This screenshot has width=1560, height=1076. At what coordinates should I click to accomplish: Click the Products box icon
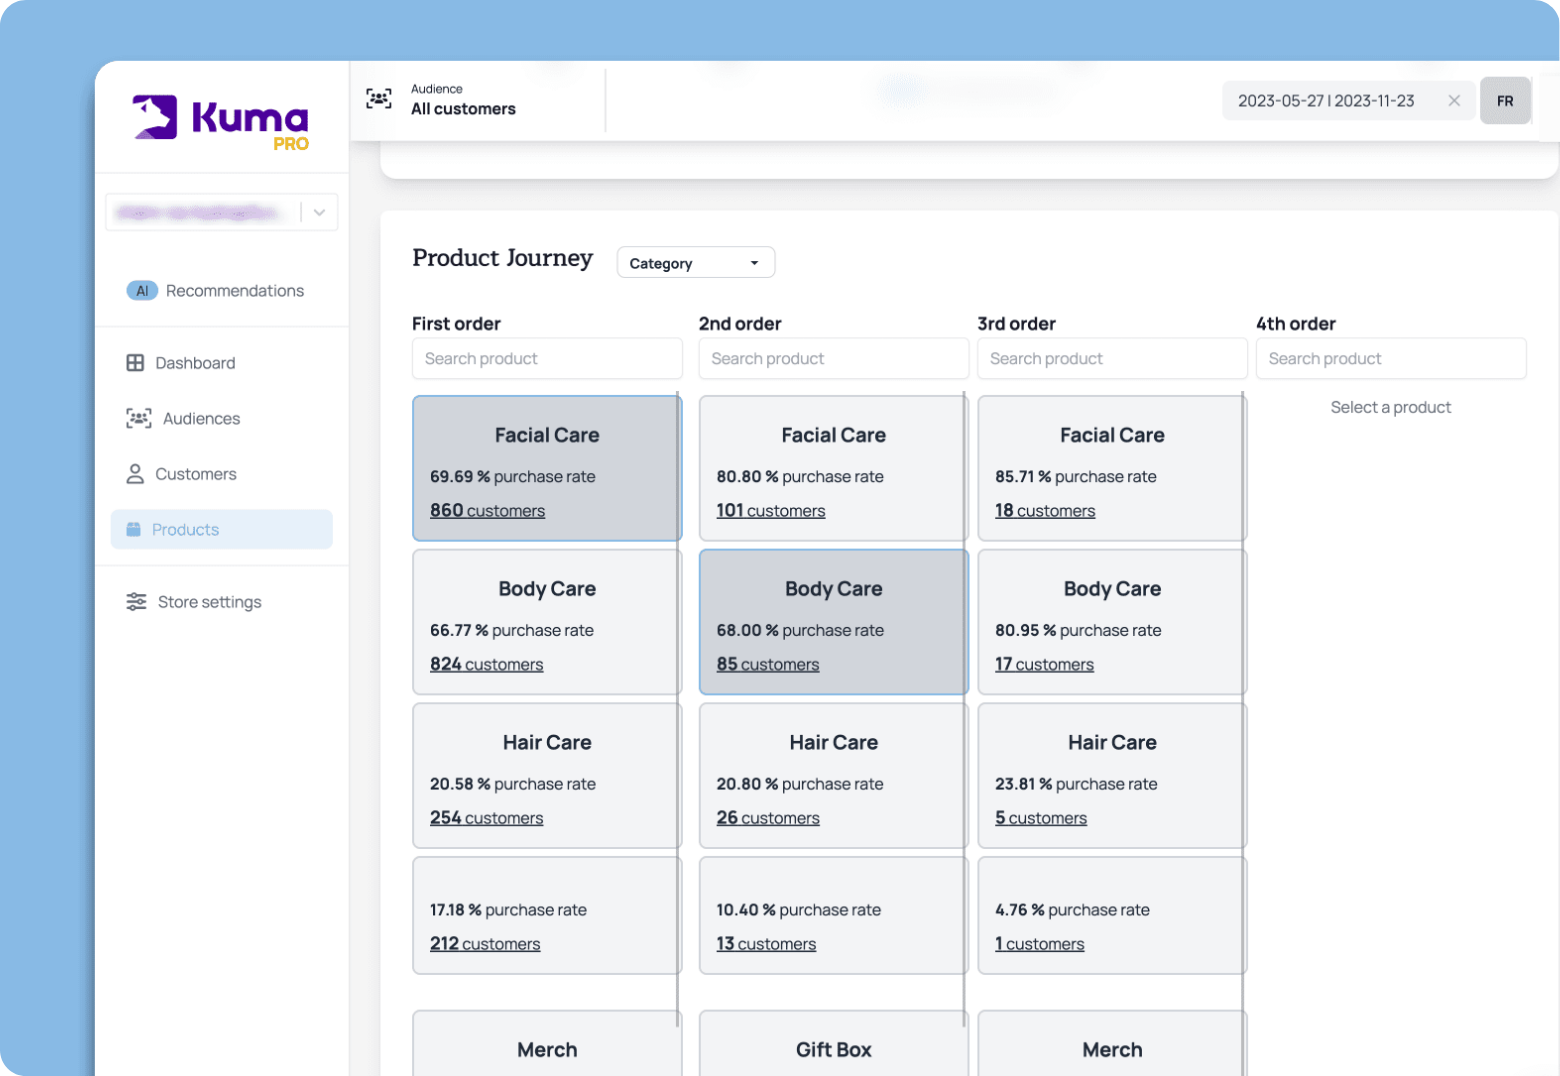click(133, 529)
